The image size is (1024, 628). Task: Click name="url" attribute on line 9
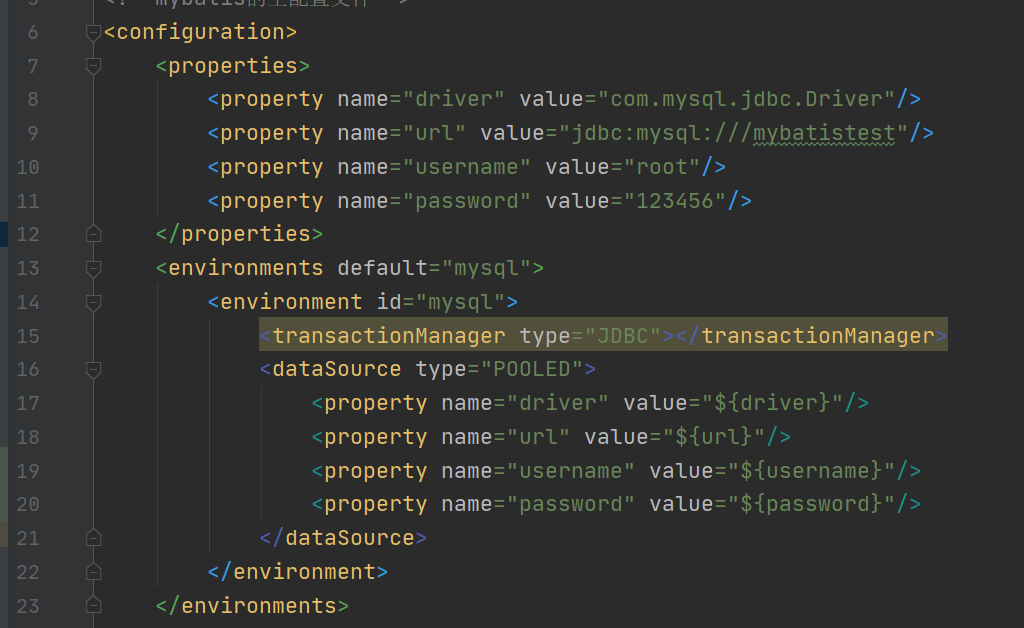[x=402, y=133]
